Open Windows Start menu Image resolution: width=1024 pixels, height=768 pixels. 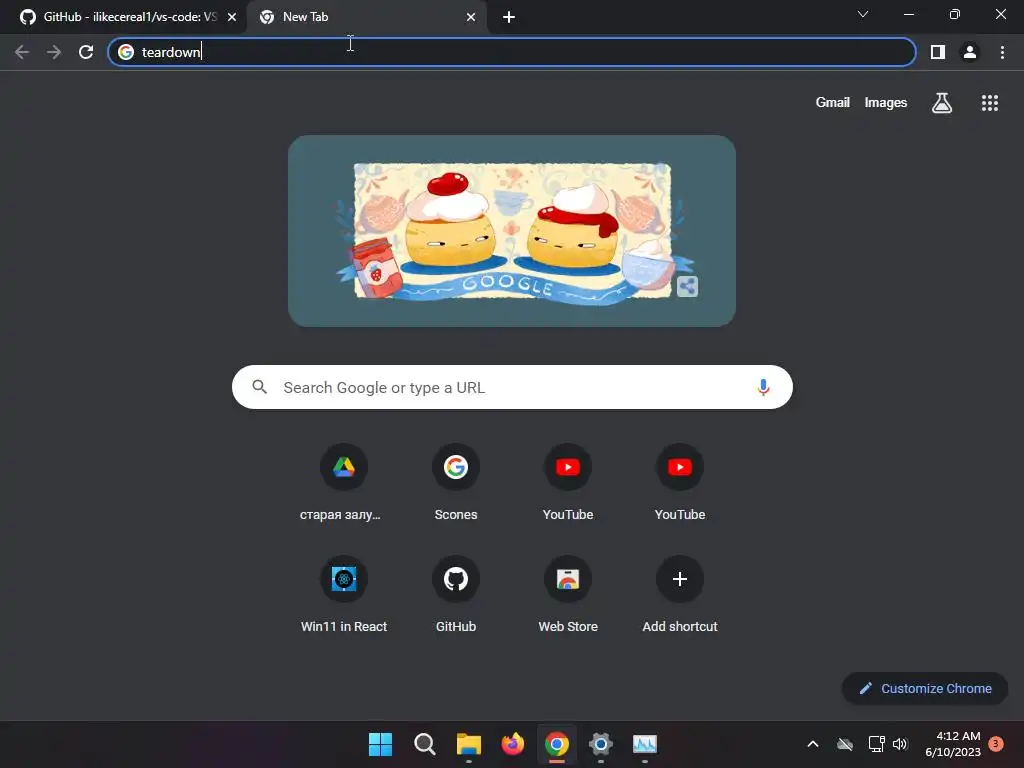pos(380,744)
